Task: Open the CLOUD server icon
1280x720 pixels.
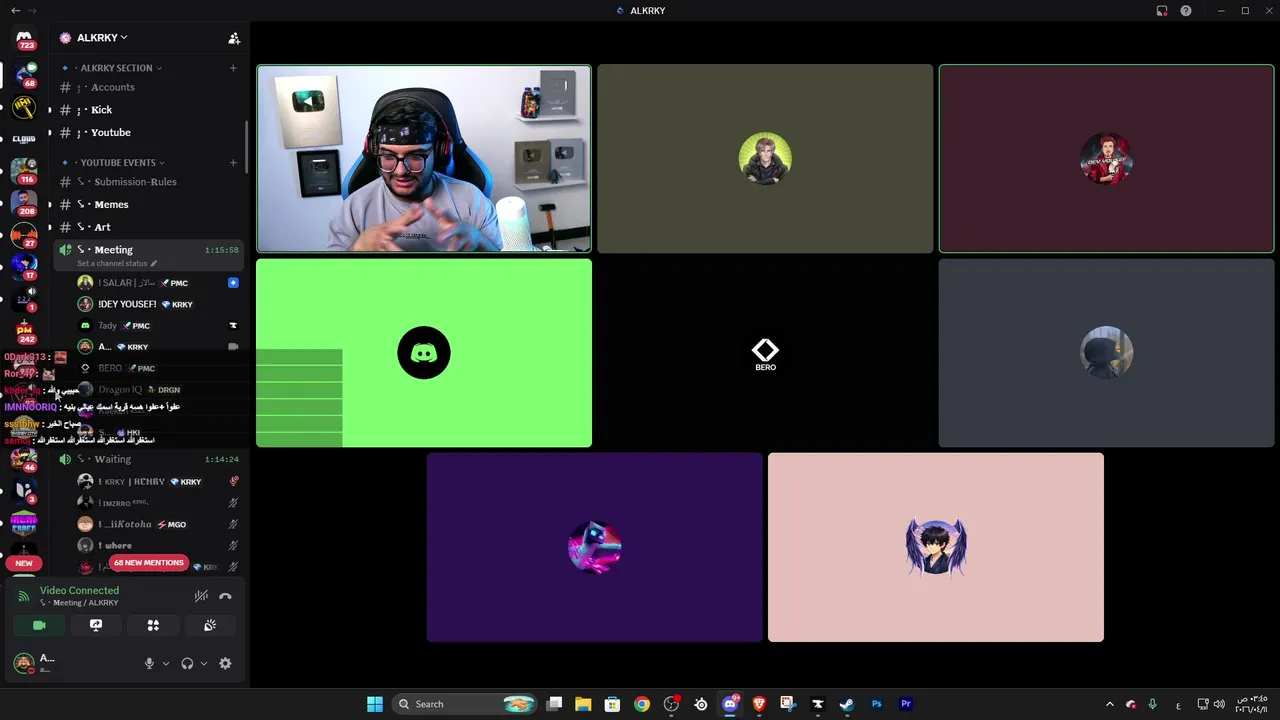Action: (x=24, y=139)
